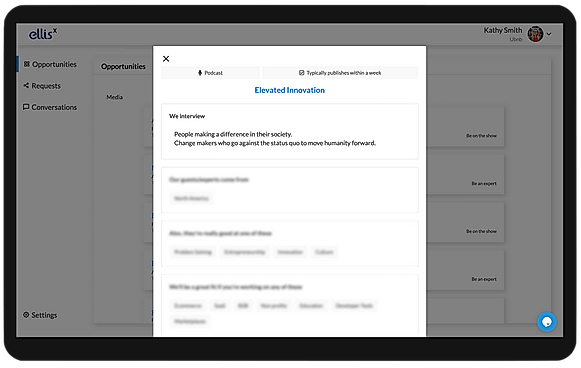Click first Be on the show label
581x368 pixels.
[x=481, y=136]
